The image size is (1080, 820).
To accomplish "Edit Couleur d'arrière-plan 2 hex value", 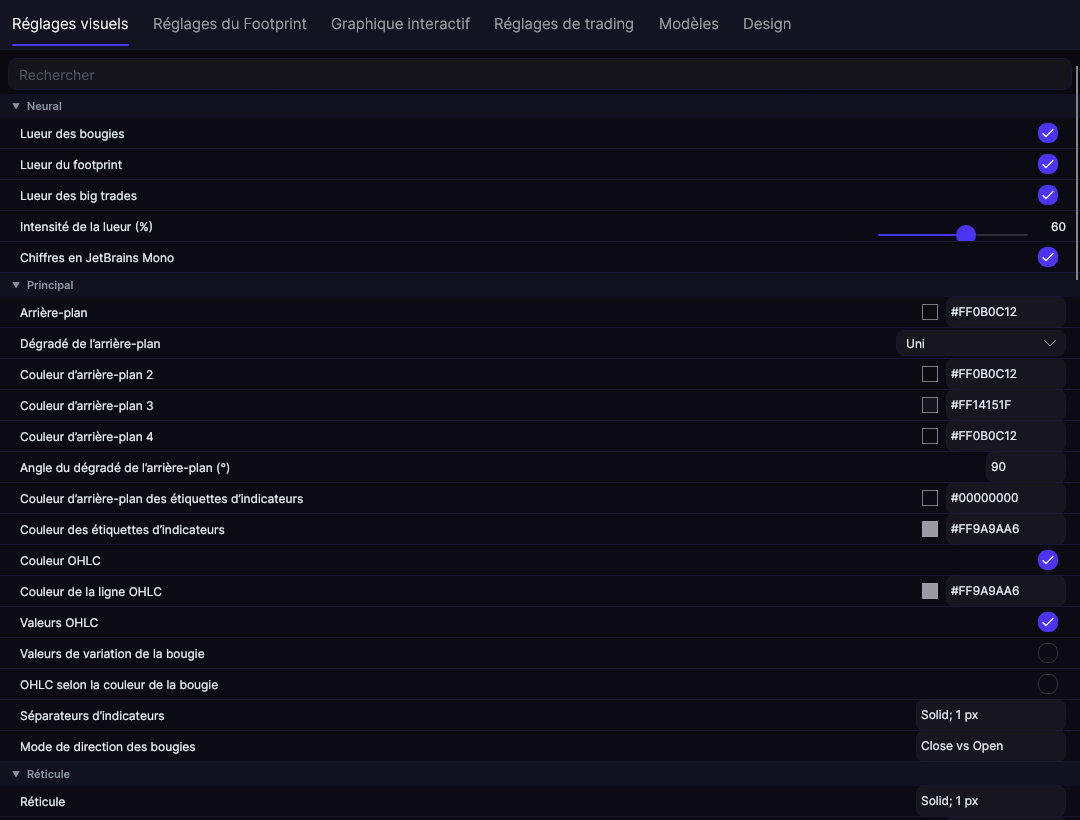I will (x=1005, y=374).
